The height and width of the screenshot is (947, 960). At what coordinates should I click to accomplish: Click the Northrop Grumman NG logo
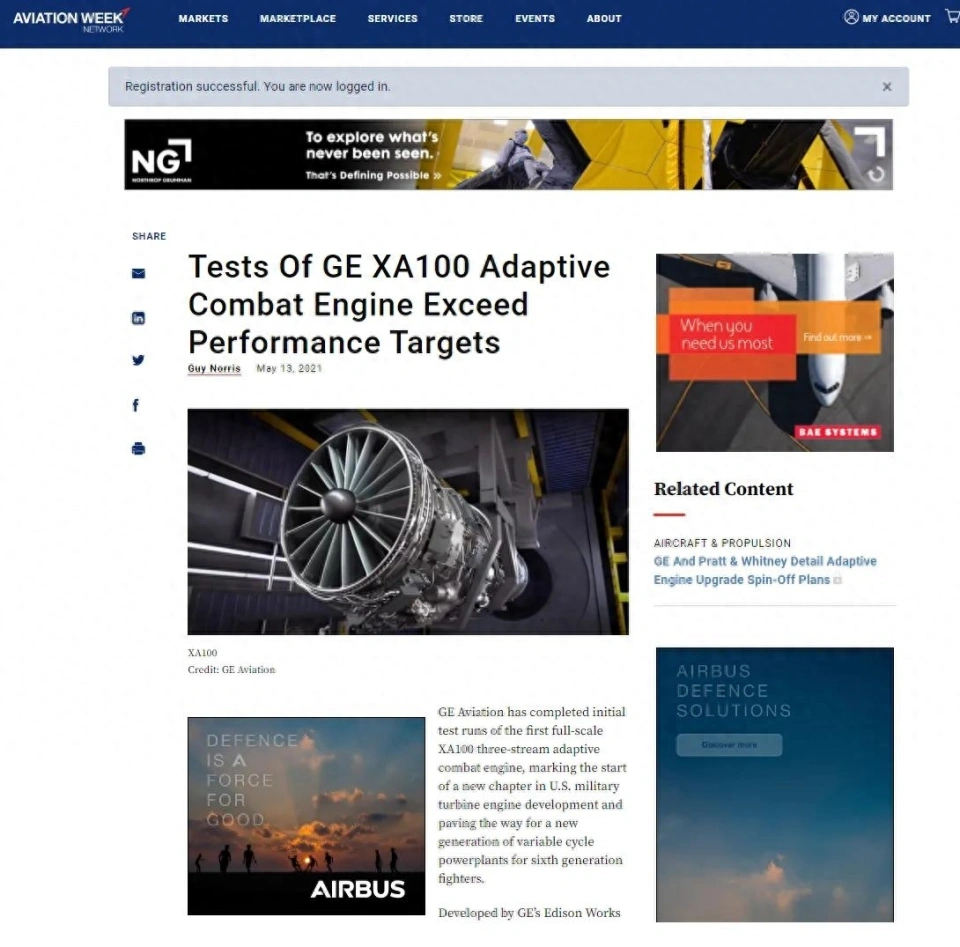tap(162, 160)
